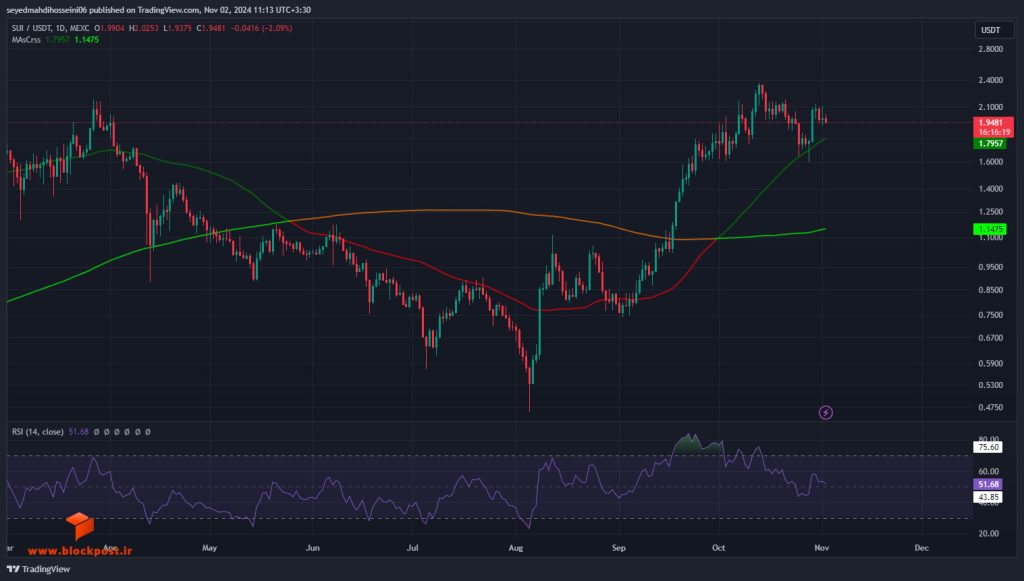Click the TradingView logo at bottom left
Image resolution: width=1024 pixels, height=581 pixels.
[38, 569]
